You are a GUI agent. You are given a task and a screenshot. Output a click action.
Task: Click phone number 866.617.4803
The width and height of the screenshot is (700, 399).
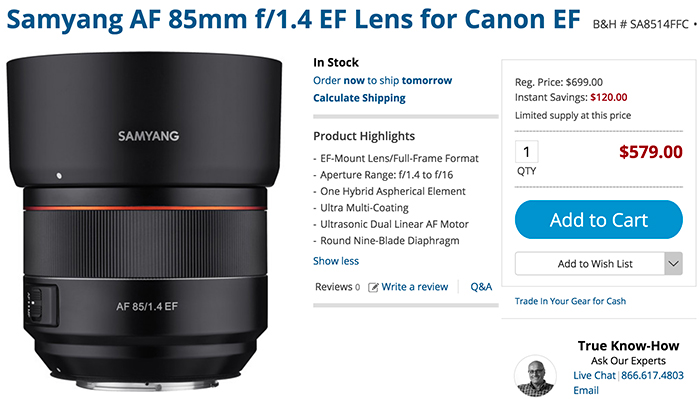[x=652, y=375]
